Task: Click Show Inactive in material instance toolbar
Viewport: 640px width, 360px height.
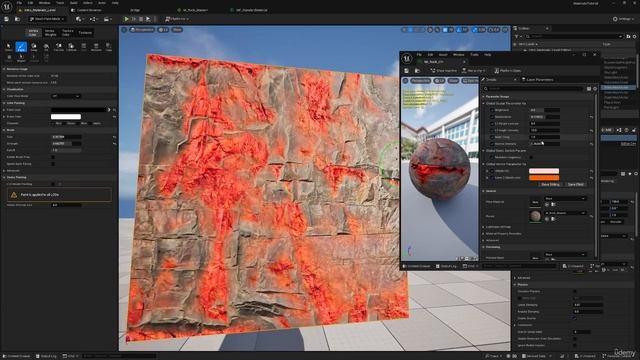Action: [443, 71]
